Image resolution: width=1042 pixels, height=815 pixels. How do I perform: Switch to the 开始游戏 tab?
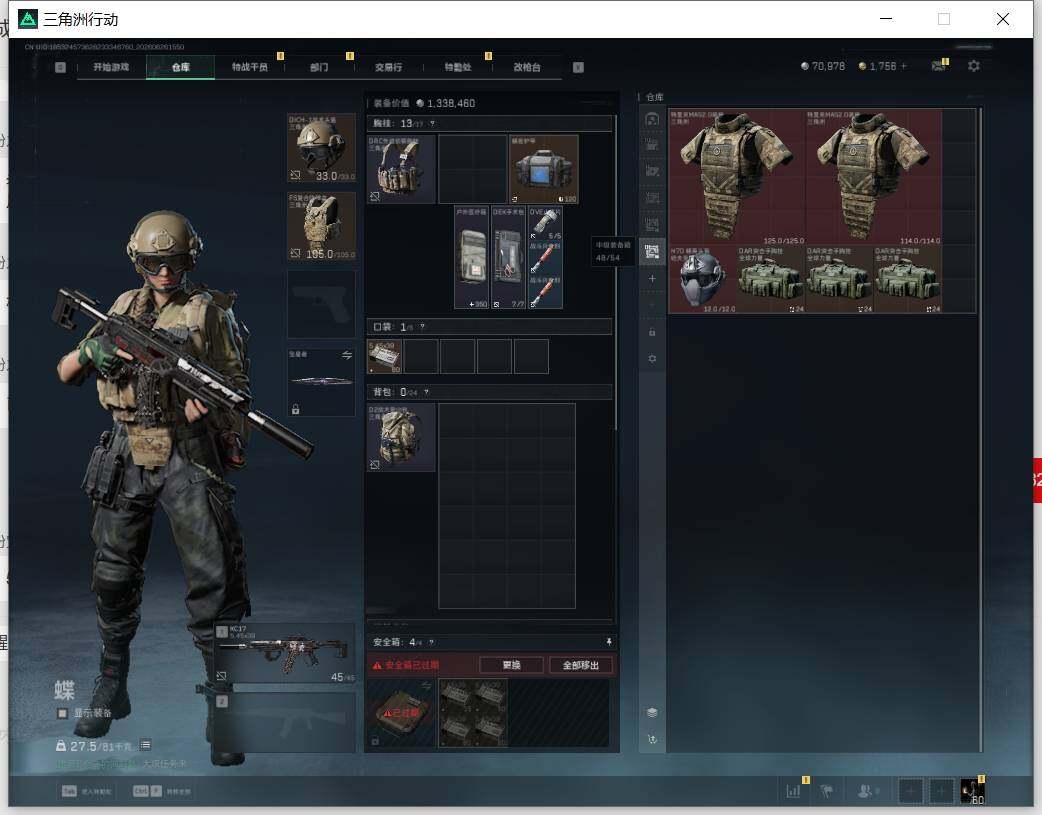pos(111,67)
